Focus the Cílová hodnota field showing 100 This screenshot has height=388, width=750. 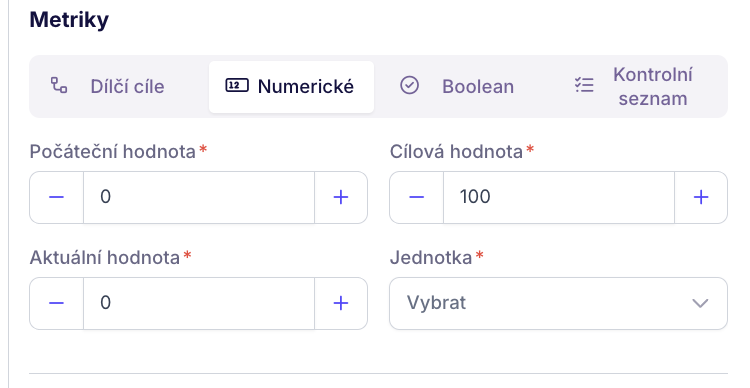pos(559,197)
